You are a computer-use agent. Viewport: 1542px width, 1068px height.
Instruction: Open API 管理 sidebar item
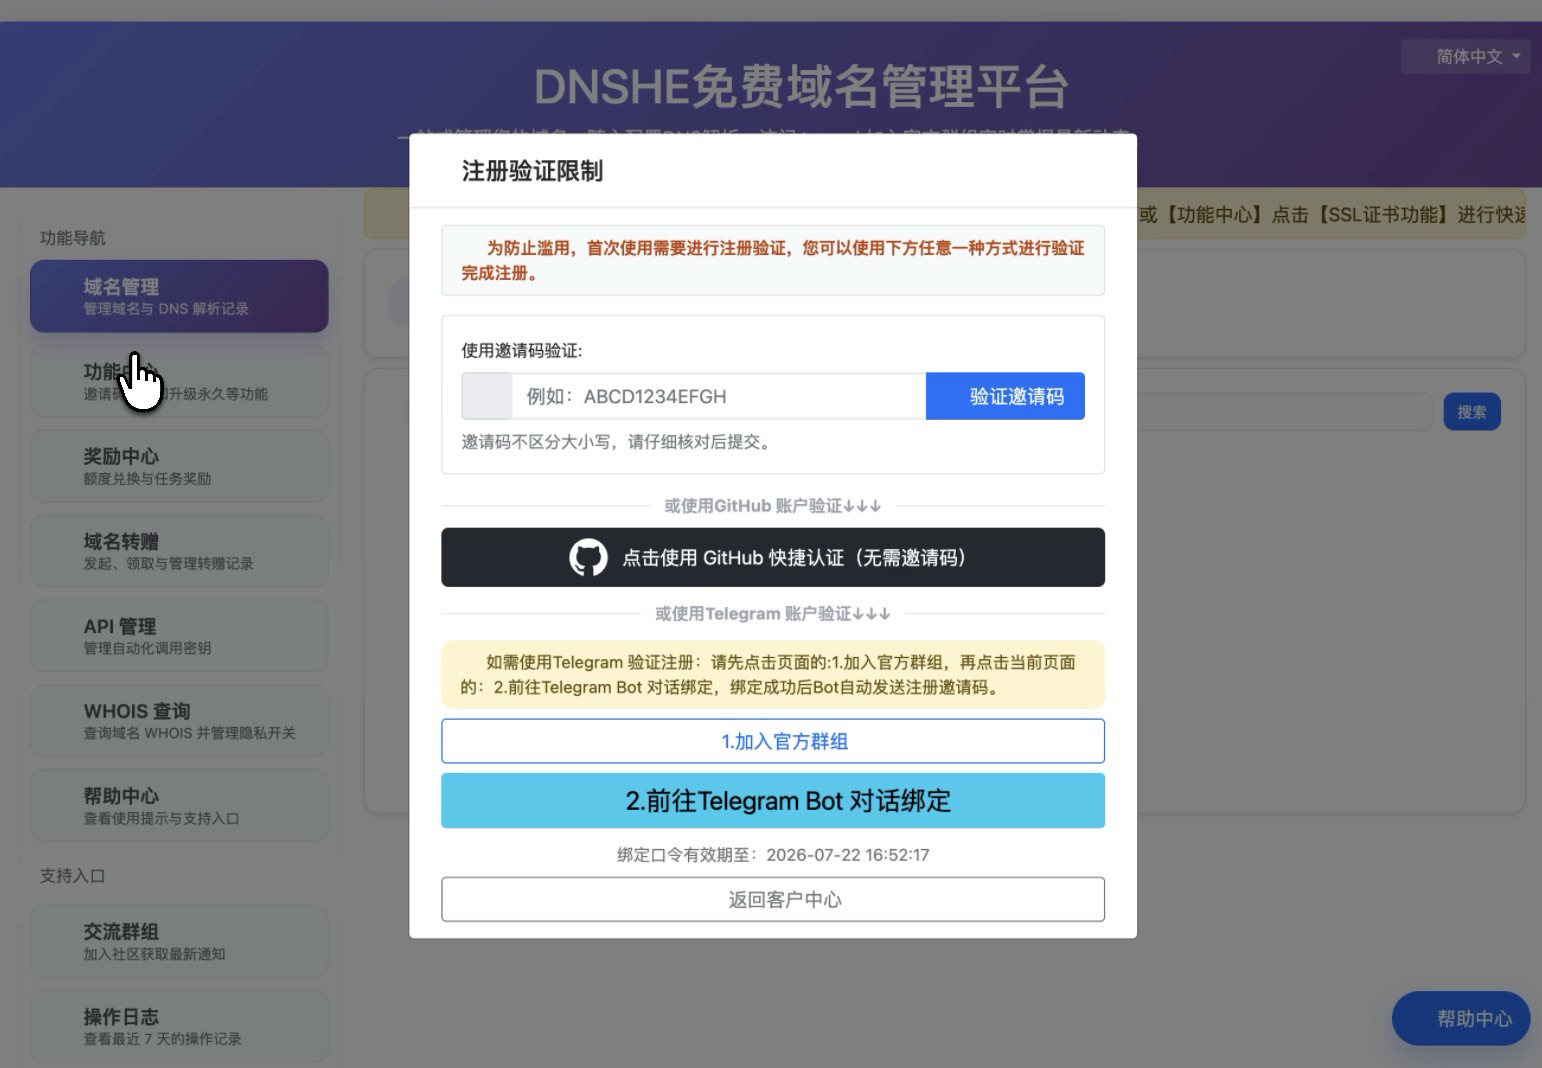click(x=179, y=636)
